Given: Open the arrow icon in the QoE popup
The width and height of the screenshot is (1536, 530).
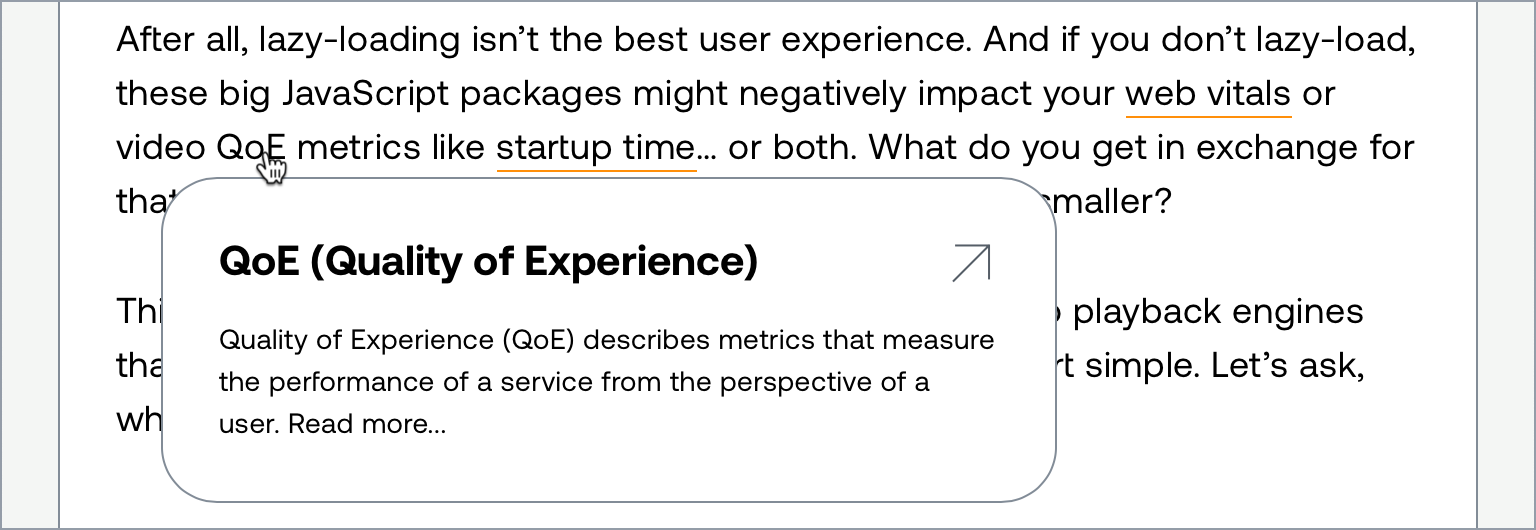Looking at the screenshot, I should [971, 263].
